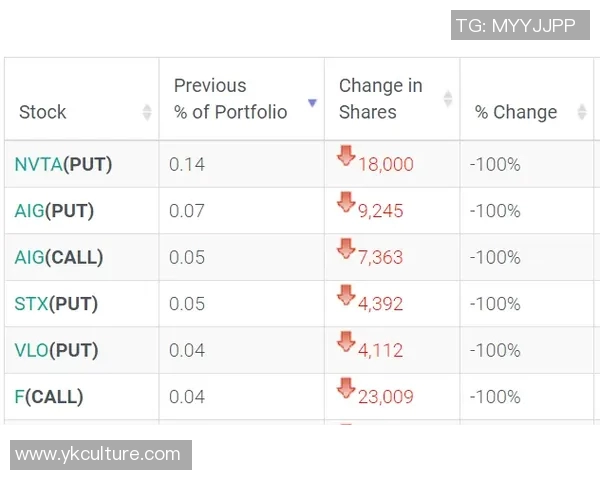Image resolution: width=600 pixels, height=480 pixels.
Task: Click the red down arrow beside 9,245
Action: tap(347, 203)
